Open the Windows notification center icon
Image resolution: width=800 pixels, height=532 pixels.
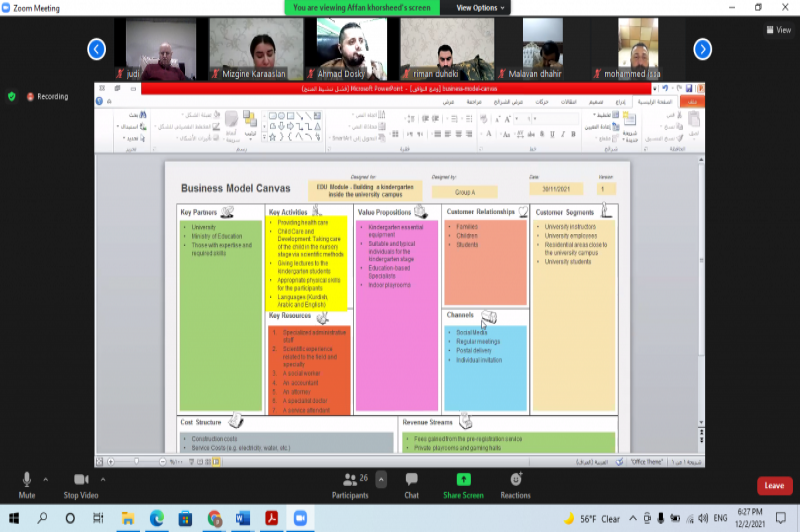coord(781,518)
